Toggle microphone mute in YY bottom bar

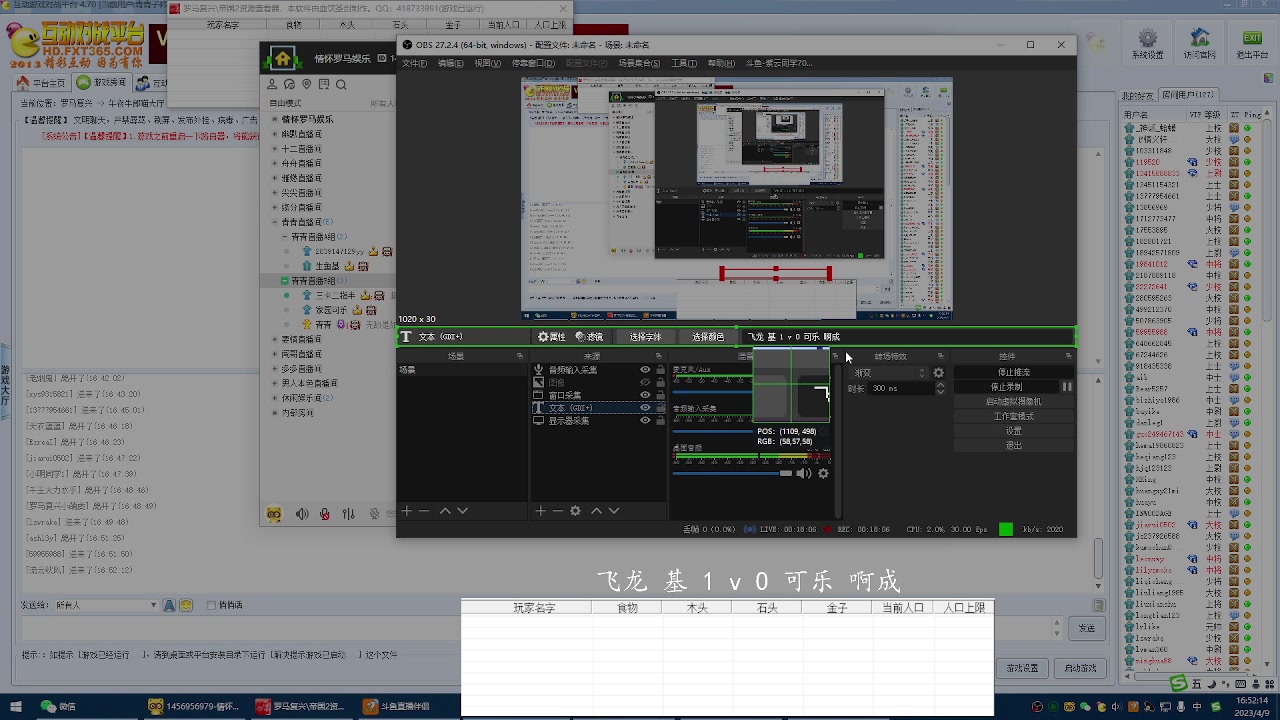(325, 514)
